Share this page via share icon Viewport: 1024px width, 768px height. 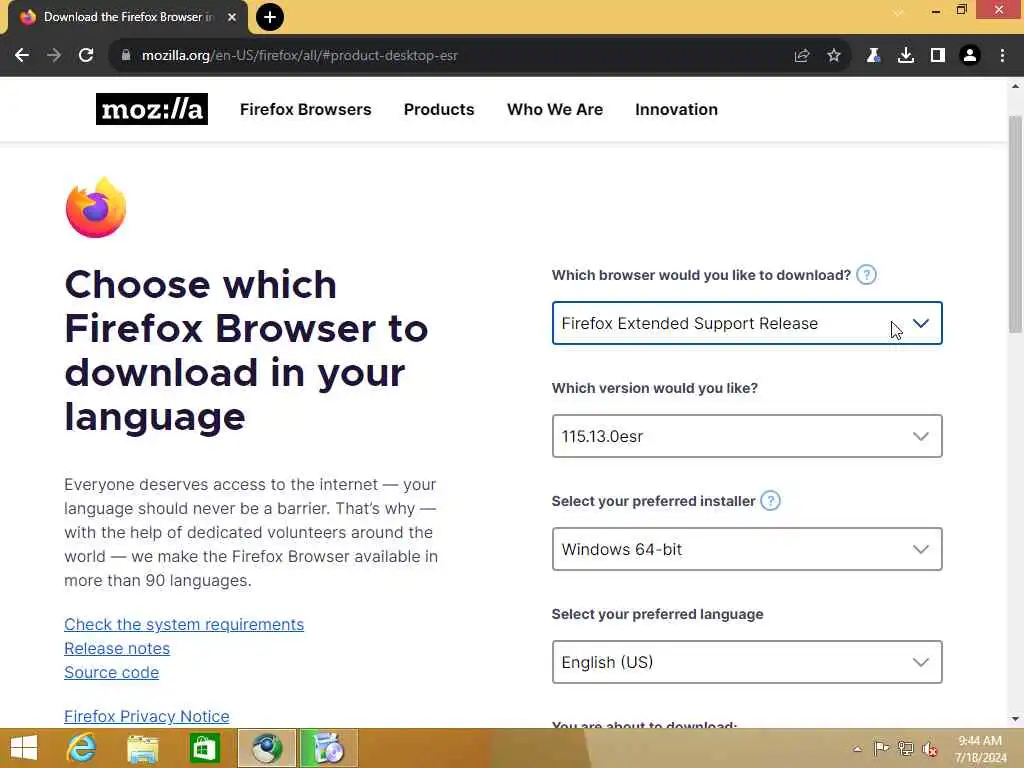(x=802, y=56)
